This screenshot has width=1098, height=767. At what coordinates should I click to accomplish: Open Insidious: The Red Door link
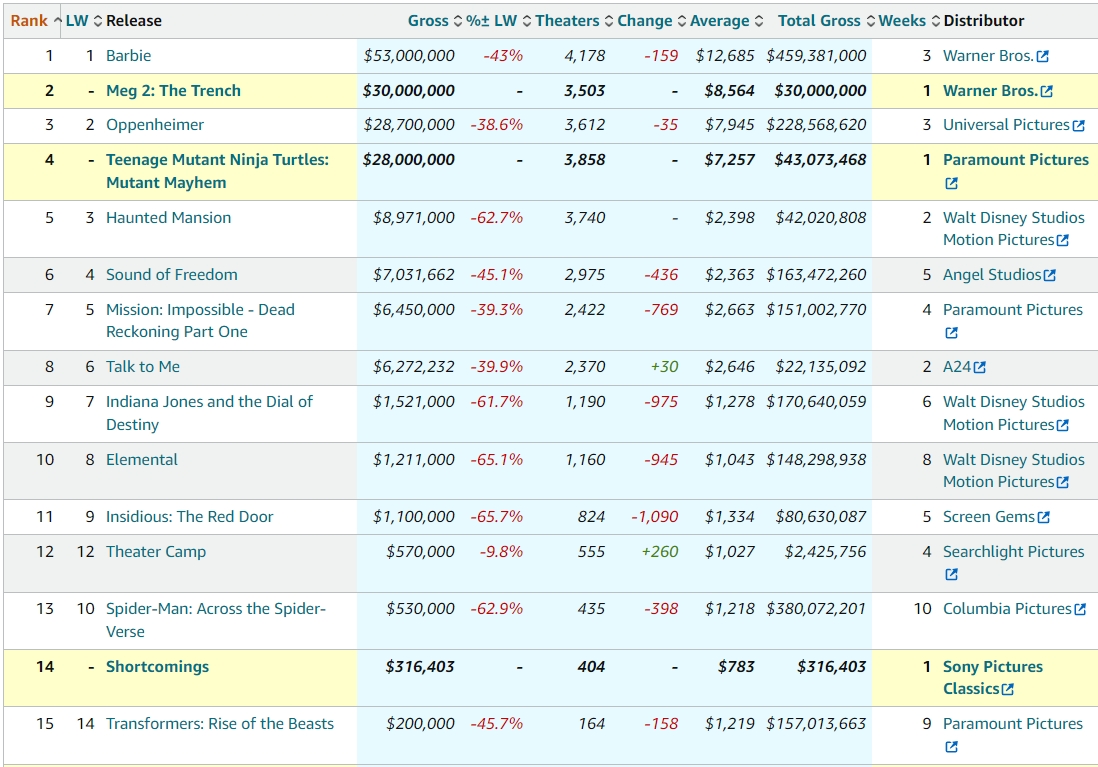coord(189,516)
